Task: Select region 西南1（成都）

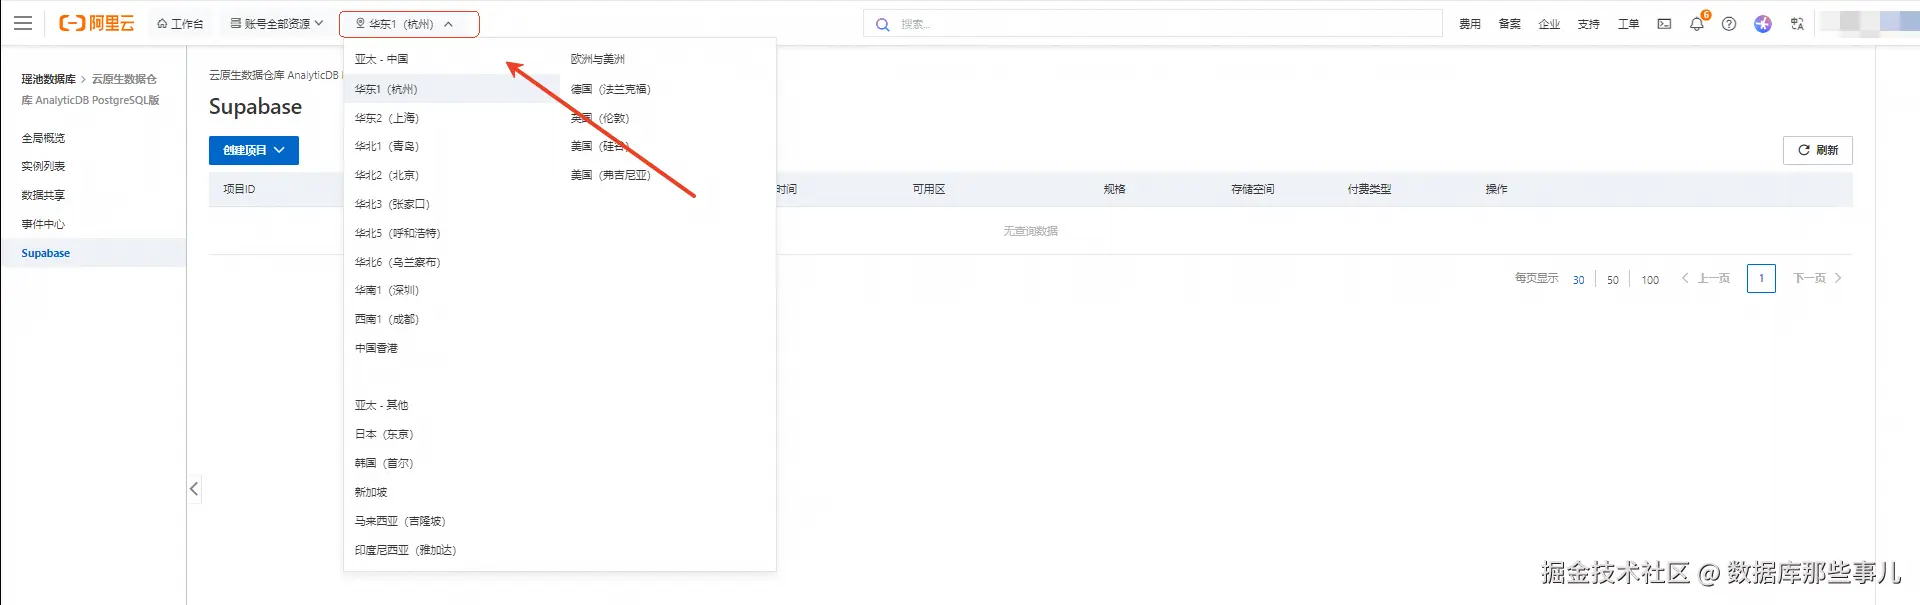Action: tap(387, 319)
